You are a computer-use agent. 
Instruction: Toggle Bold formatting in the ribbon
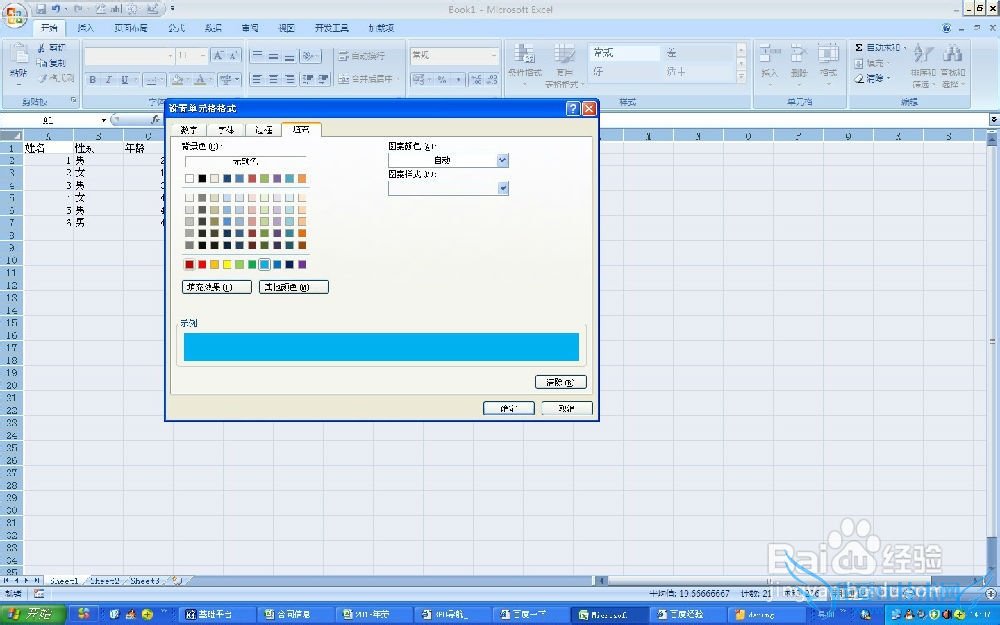(x=93, y=80)
